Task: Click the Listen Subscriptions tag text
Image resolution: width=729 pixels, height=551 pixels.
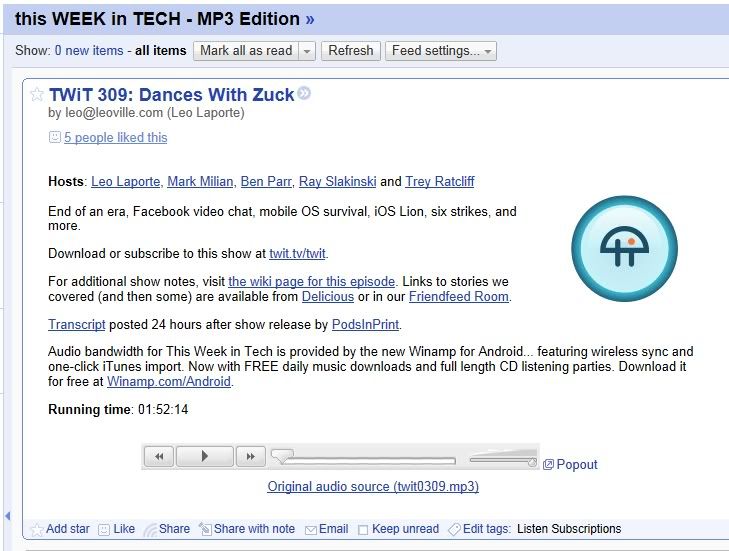Action: click(569, 529)
